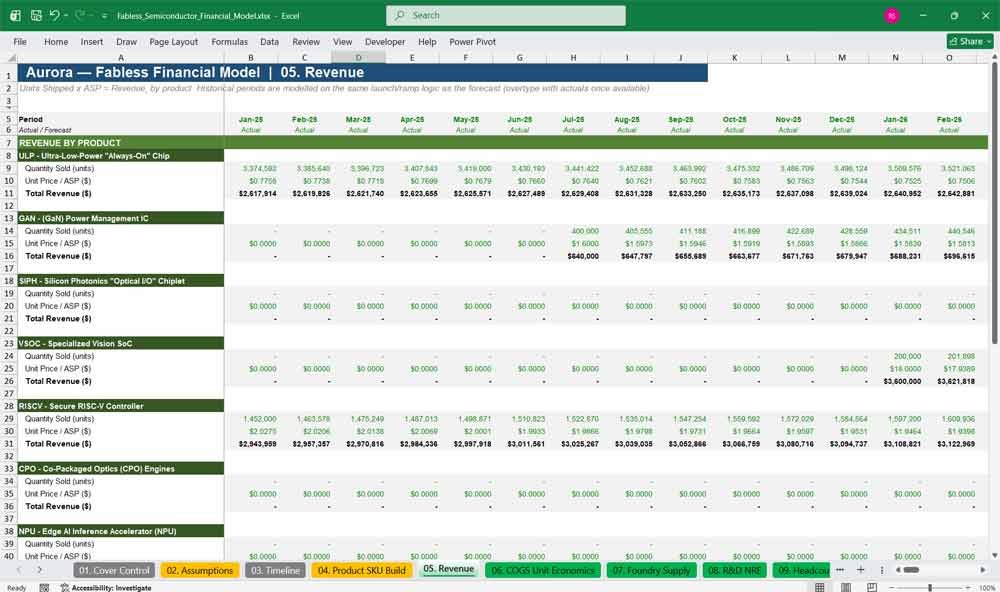1000x592 pixels.
Task: Click into the Search input field
Action: [x=506, y=15]
